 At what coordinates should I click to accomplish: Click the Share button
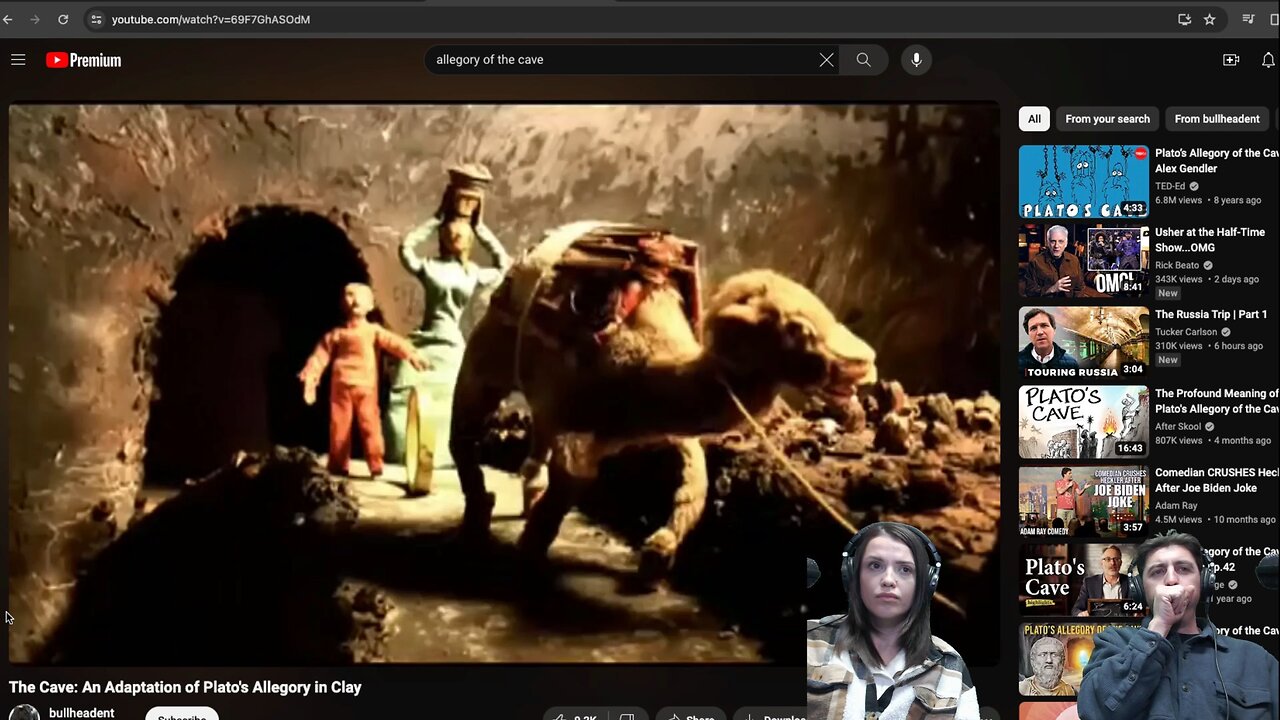tap(690, 716)
